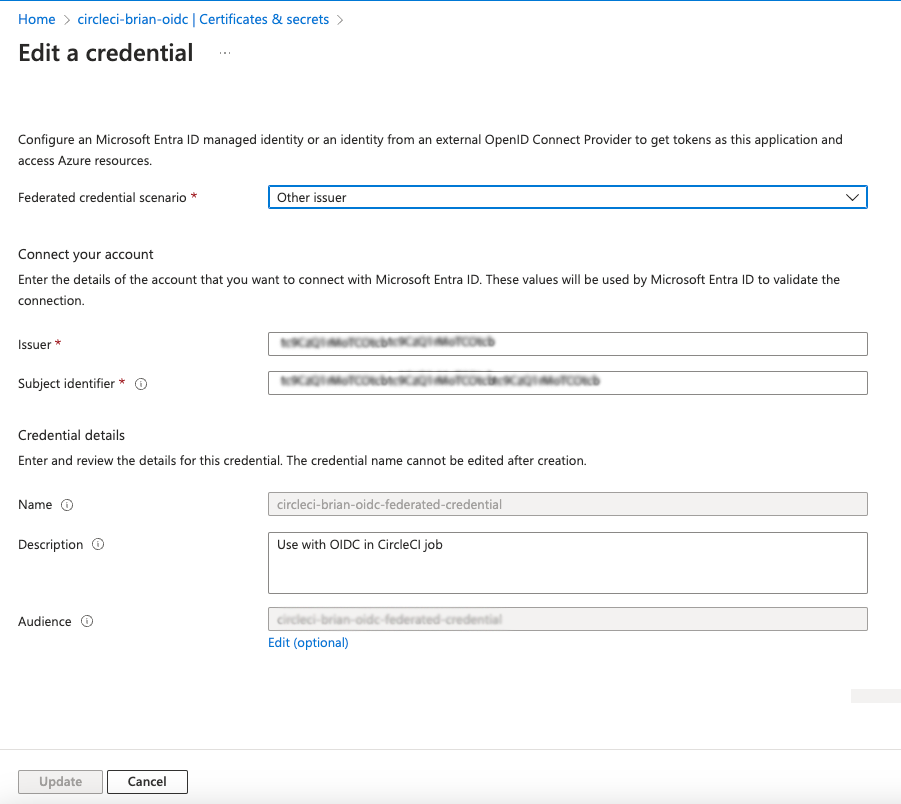Click the Subject identifier info icon
This screenshot has height=804, width=901.
click(x=140, y=383)
